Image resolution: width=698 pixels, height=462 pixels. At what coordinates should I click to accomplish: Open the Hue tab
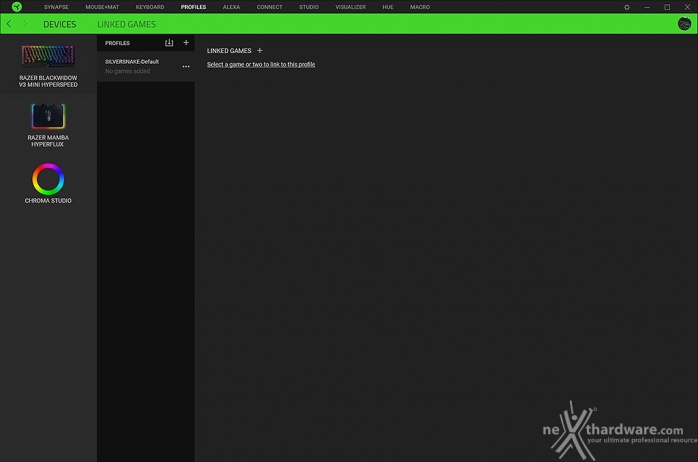(388, 7)
